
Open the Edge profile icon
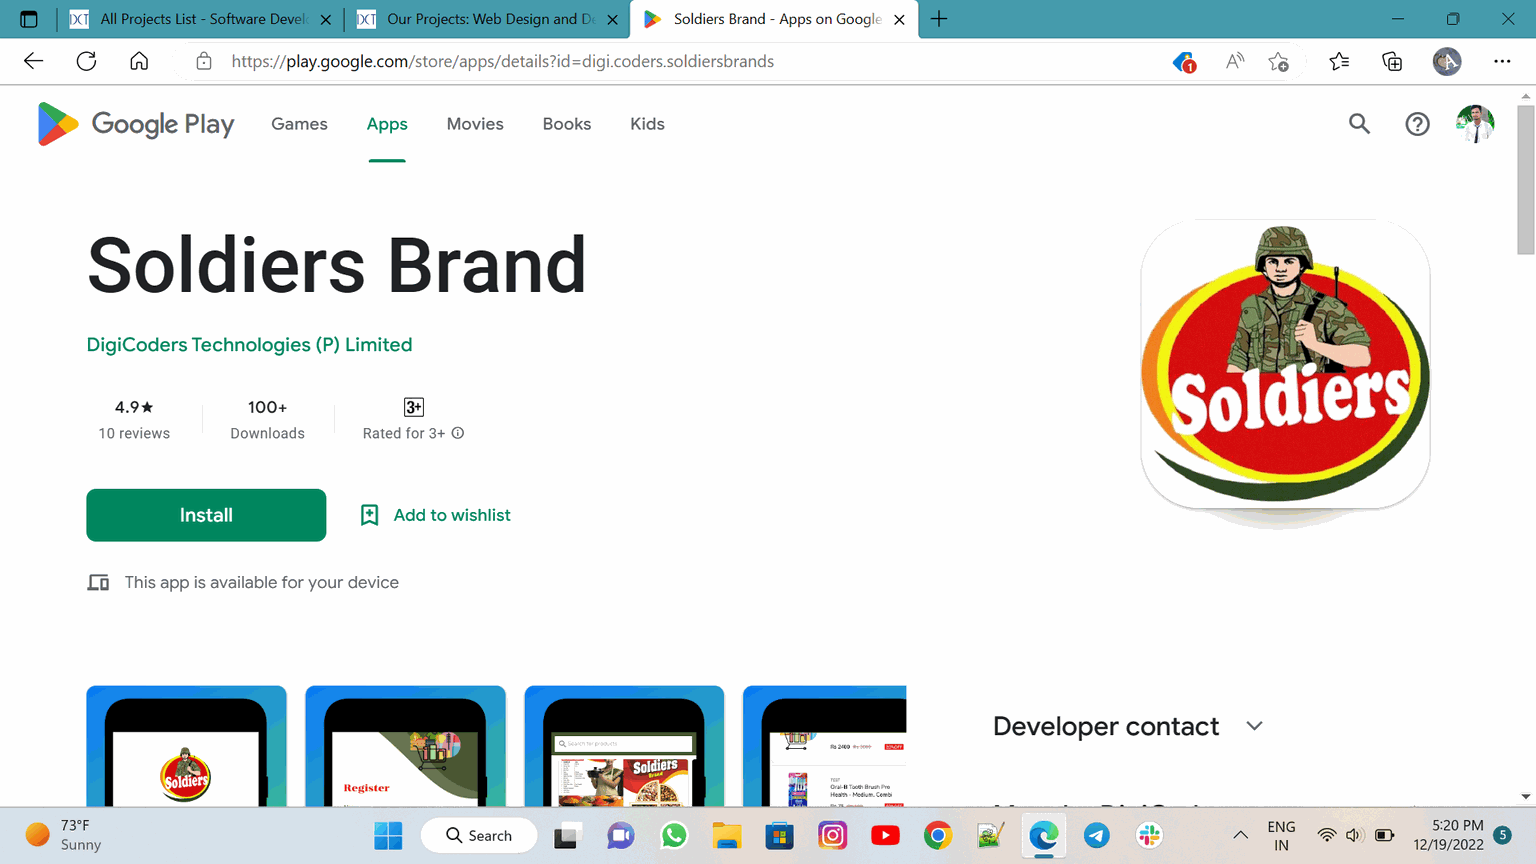pos(1447,61)
